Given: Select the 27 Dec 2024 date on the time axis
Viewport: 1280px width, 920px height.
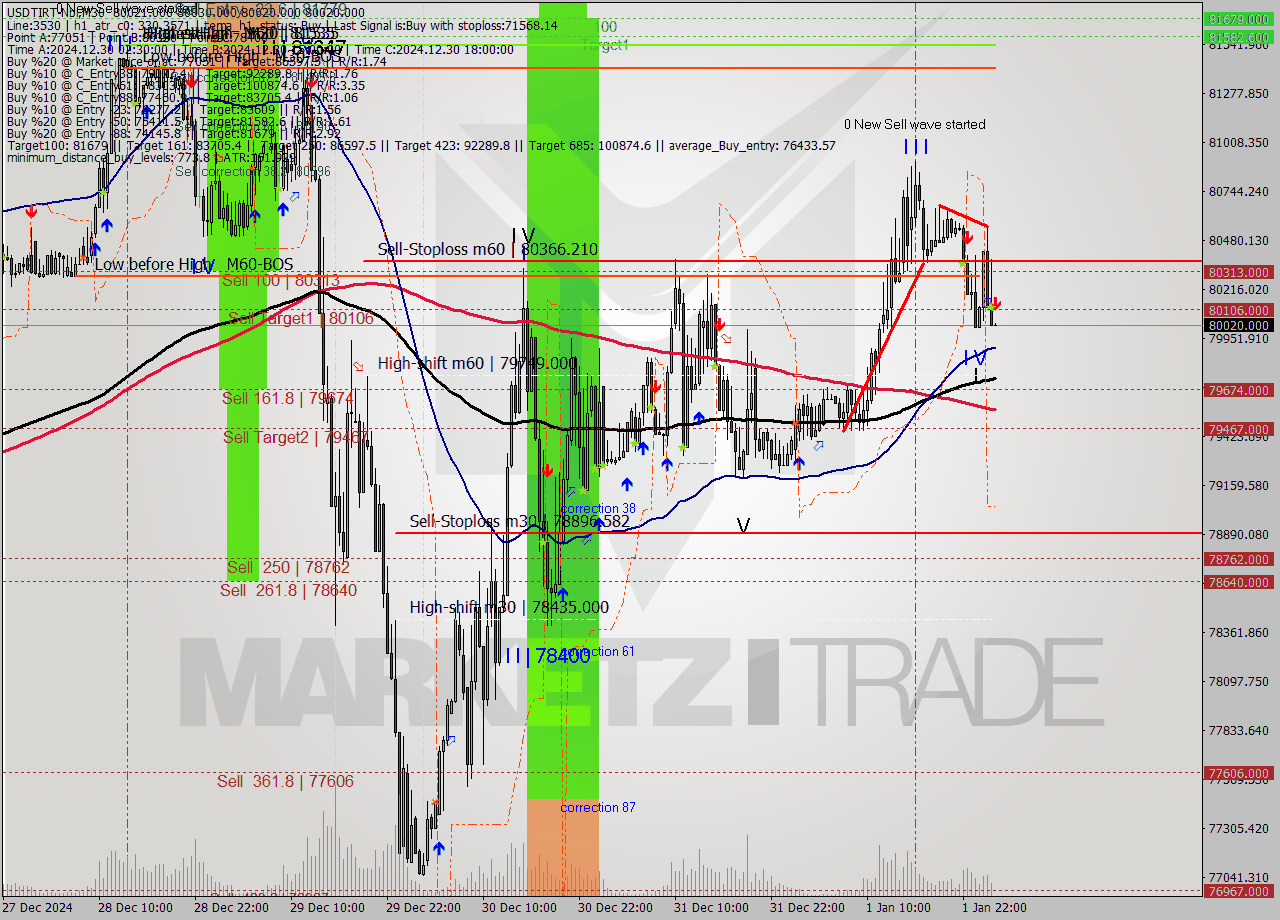Looking at the screenshot, I should pyautogui.click(x=37, y=908).
